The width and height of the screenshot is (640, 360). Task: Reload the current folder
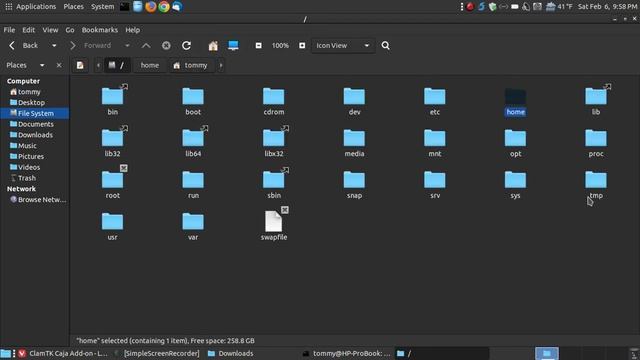187,46
